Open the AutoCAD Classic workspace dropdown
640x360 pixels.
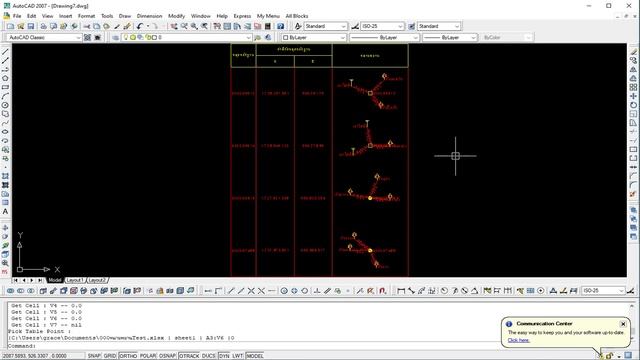44,38
